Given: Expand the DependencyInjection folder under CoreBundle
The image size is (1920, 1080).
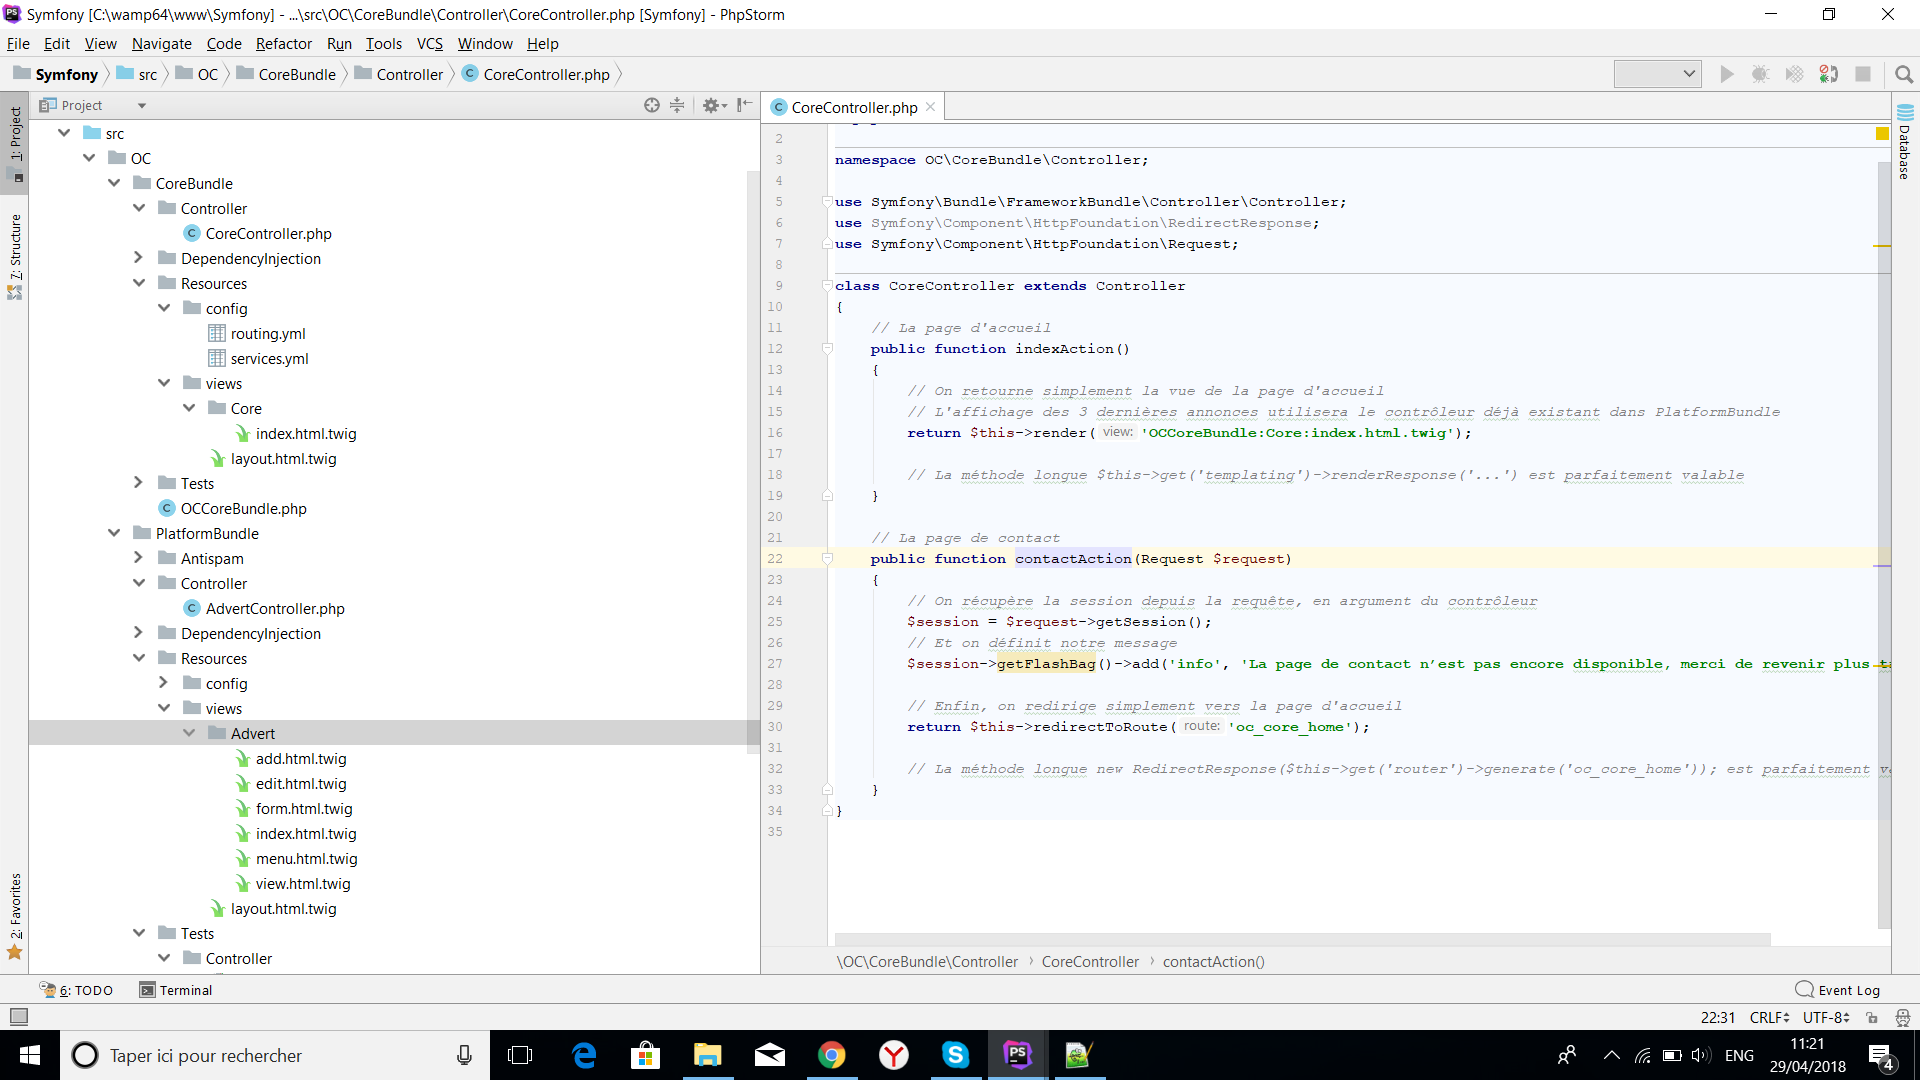Looking at the screenshot, I should [139, 258].
